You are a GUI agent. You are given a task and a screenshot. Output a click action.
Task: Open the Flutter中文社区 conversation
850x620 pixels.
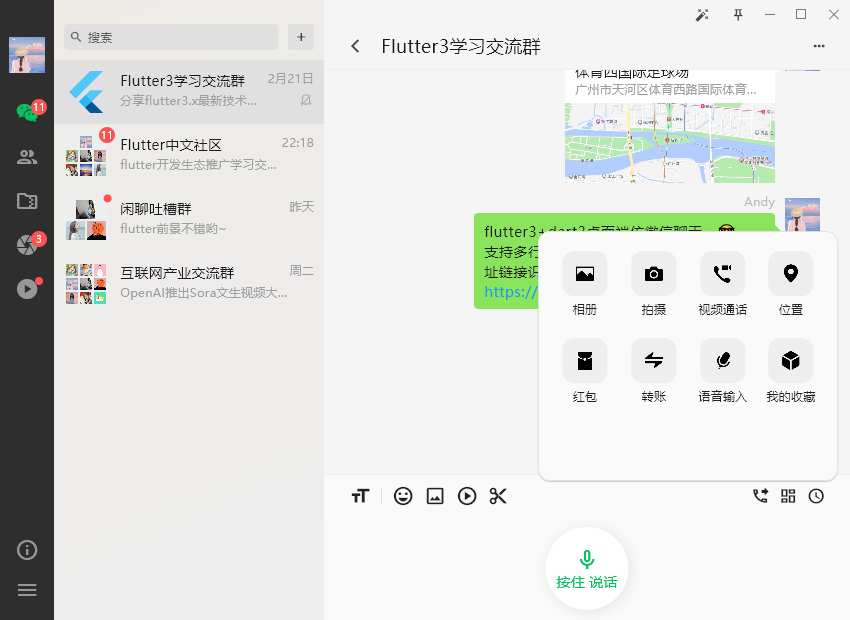pyautogui.click(x=189, y=156)
